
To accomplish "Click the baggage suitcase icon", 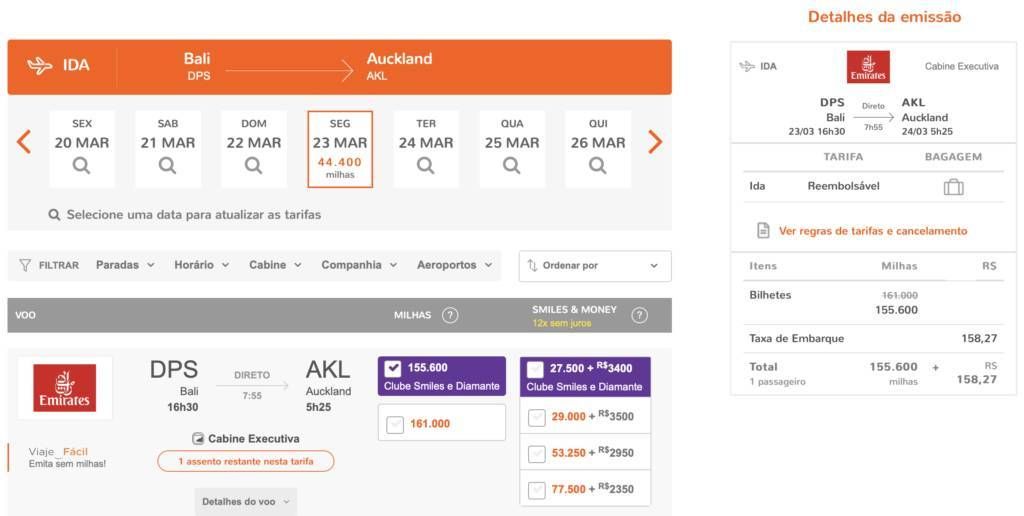I will 953,187.
